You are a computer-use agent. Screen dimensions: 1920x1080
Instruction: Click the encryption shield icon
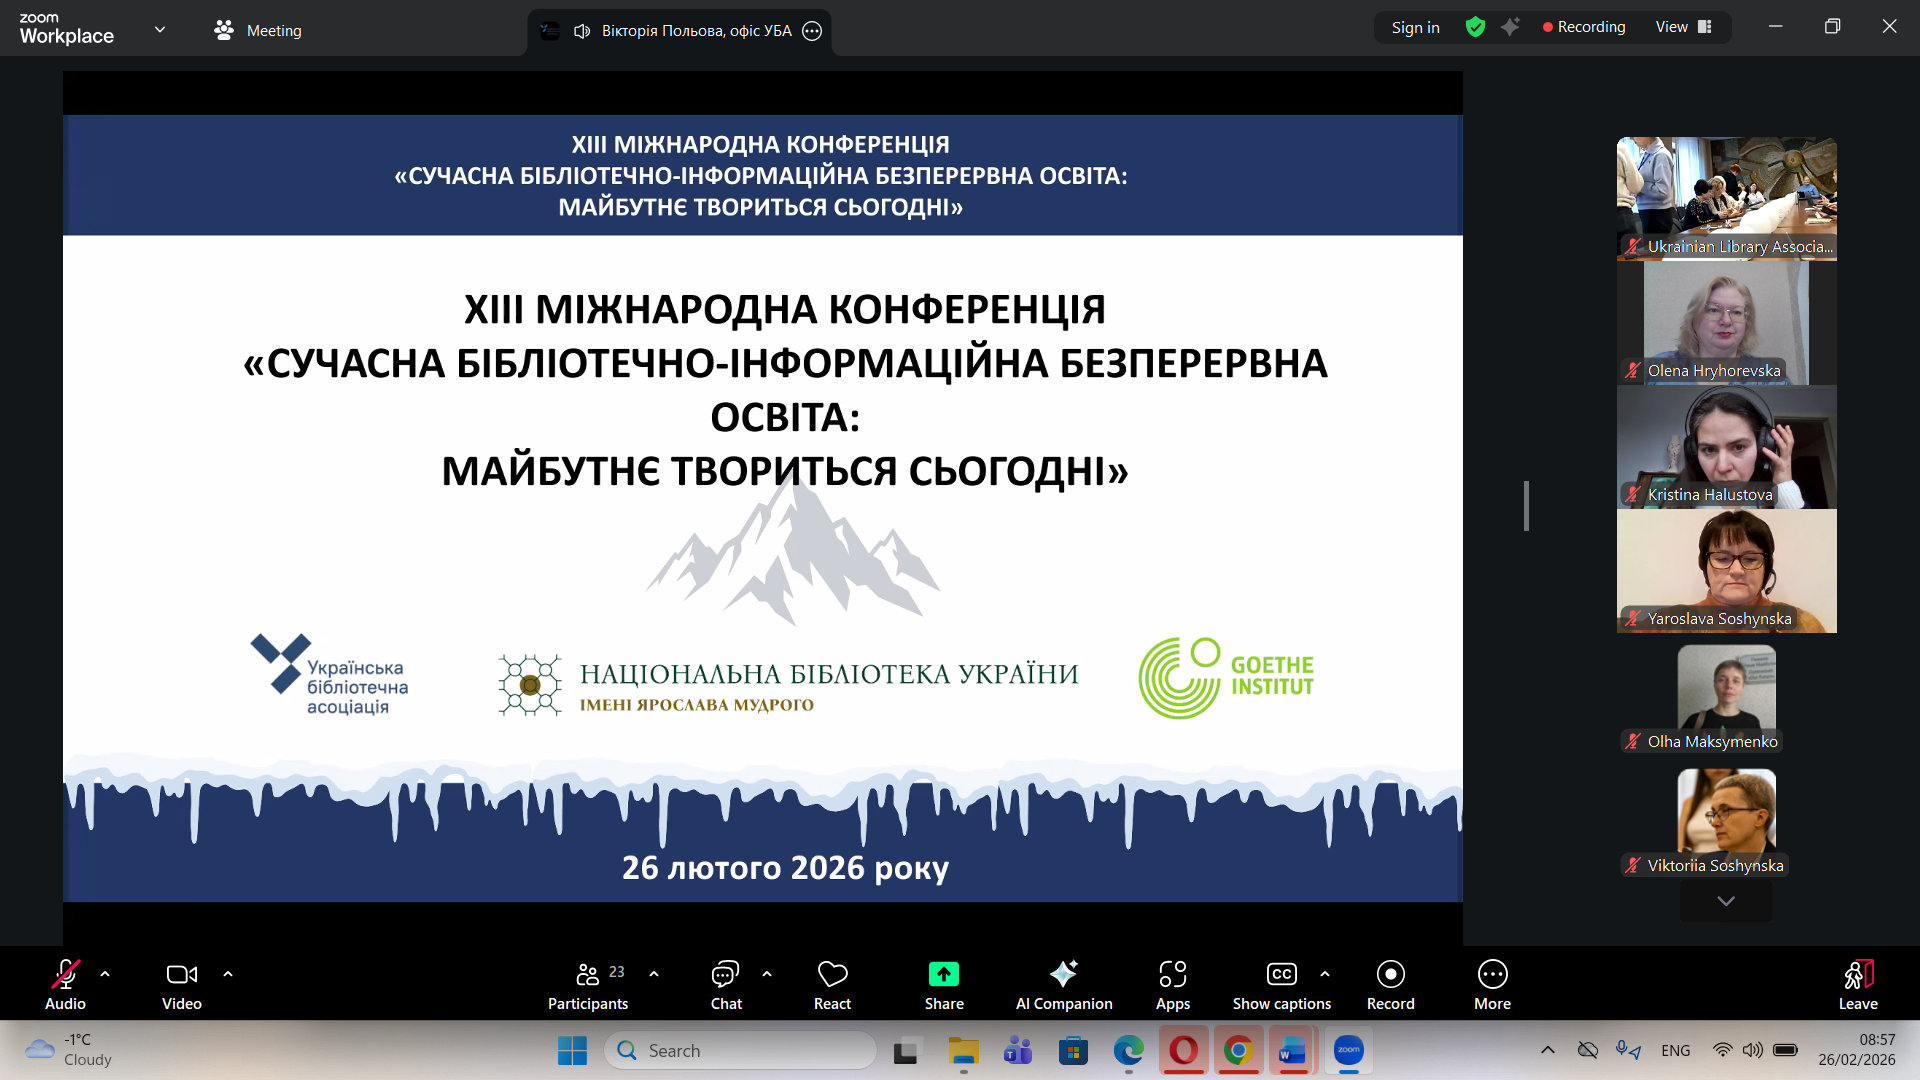[1475, 27]
